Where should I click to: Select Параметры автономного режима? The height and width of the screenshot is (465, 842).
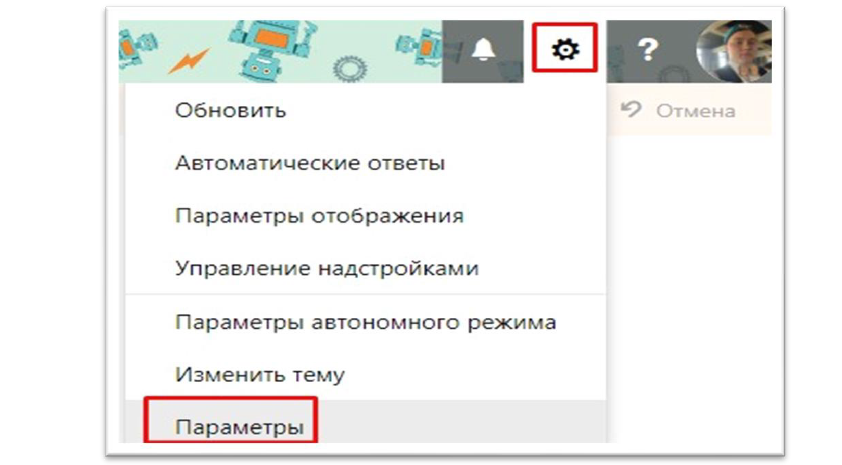tap(366, 322)
